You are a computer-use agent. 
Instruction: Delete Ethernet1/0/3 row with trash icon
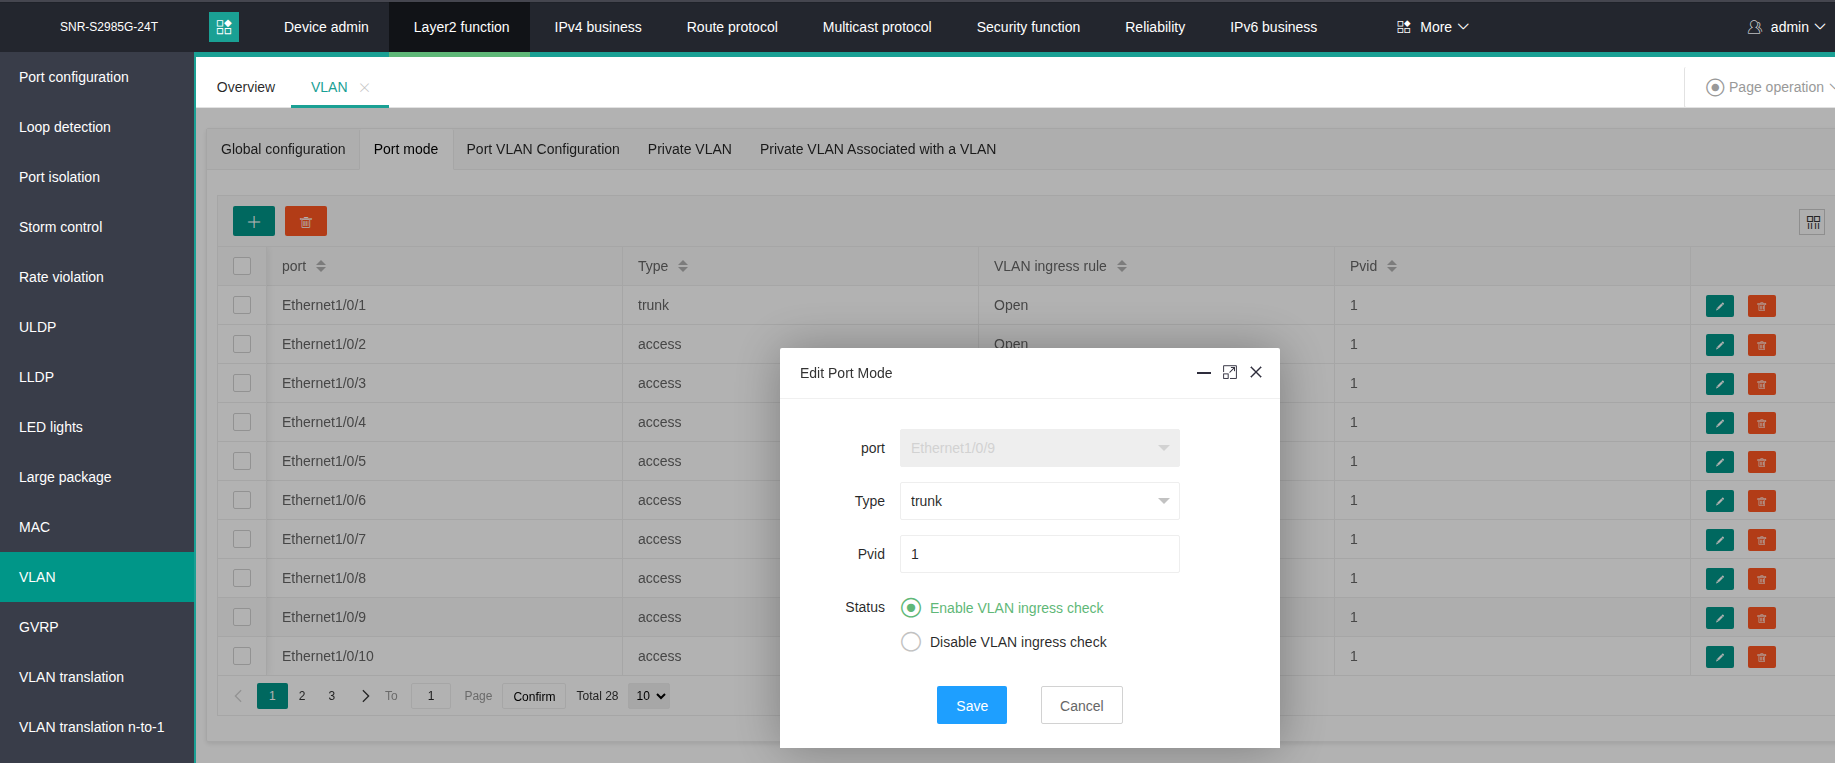pyautogui.click(x=1762, y=384)
